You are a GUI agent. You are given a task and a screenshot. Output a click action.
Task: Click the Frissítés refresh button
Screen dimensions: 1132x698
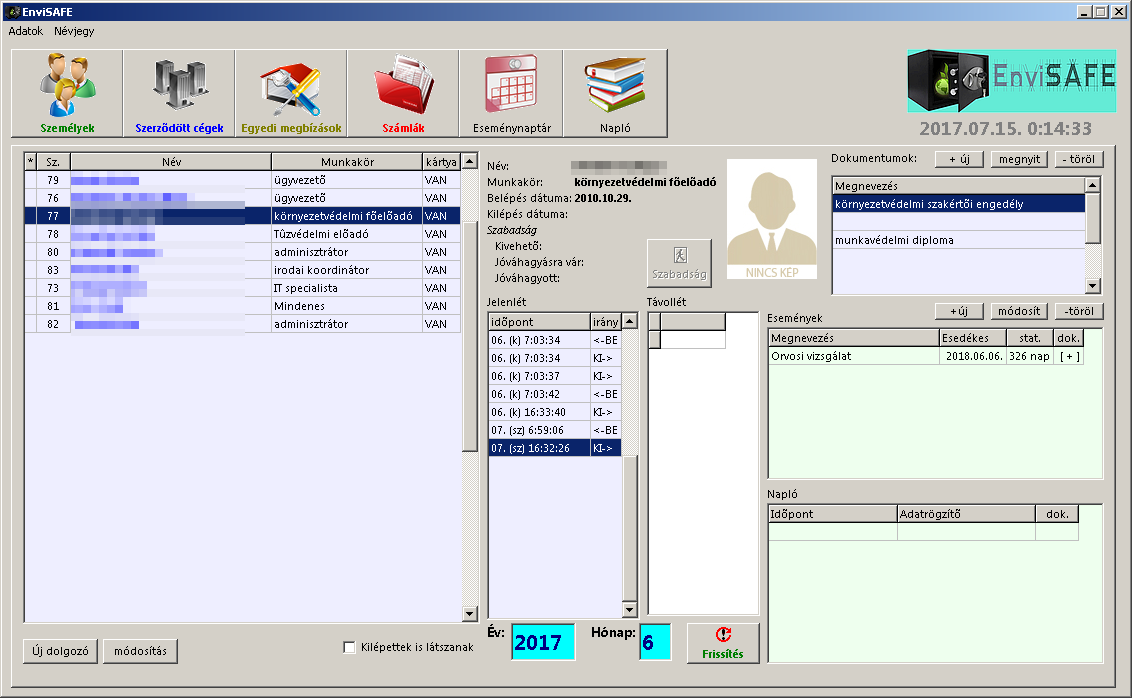(x=723, y=642)
